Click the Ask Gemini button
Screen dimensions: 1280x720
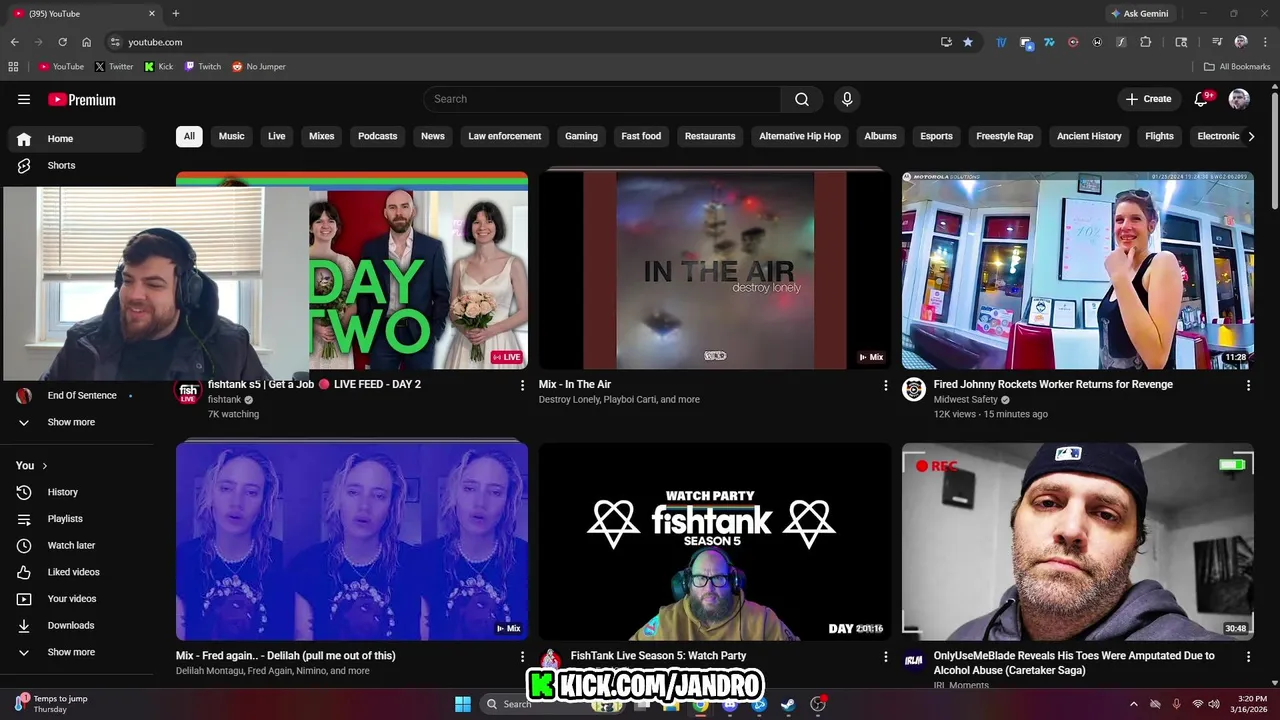click(1139, 13)
